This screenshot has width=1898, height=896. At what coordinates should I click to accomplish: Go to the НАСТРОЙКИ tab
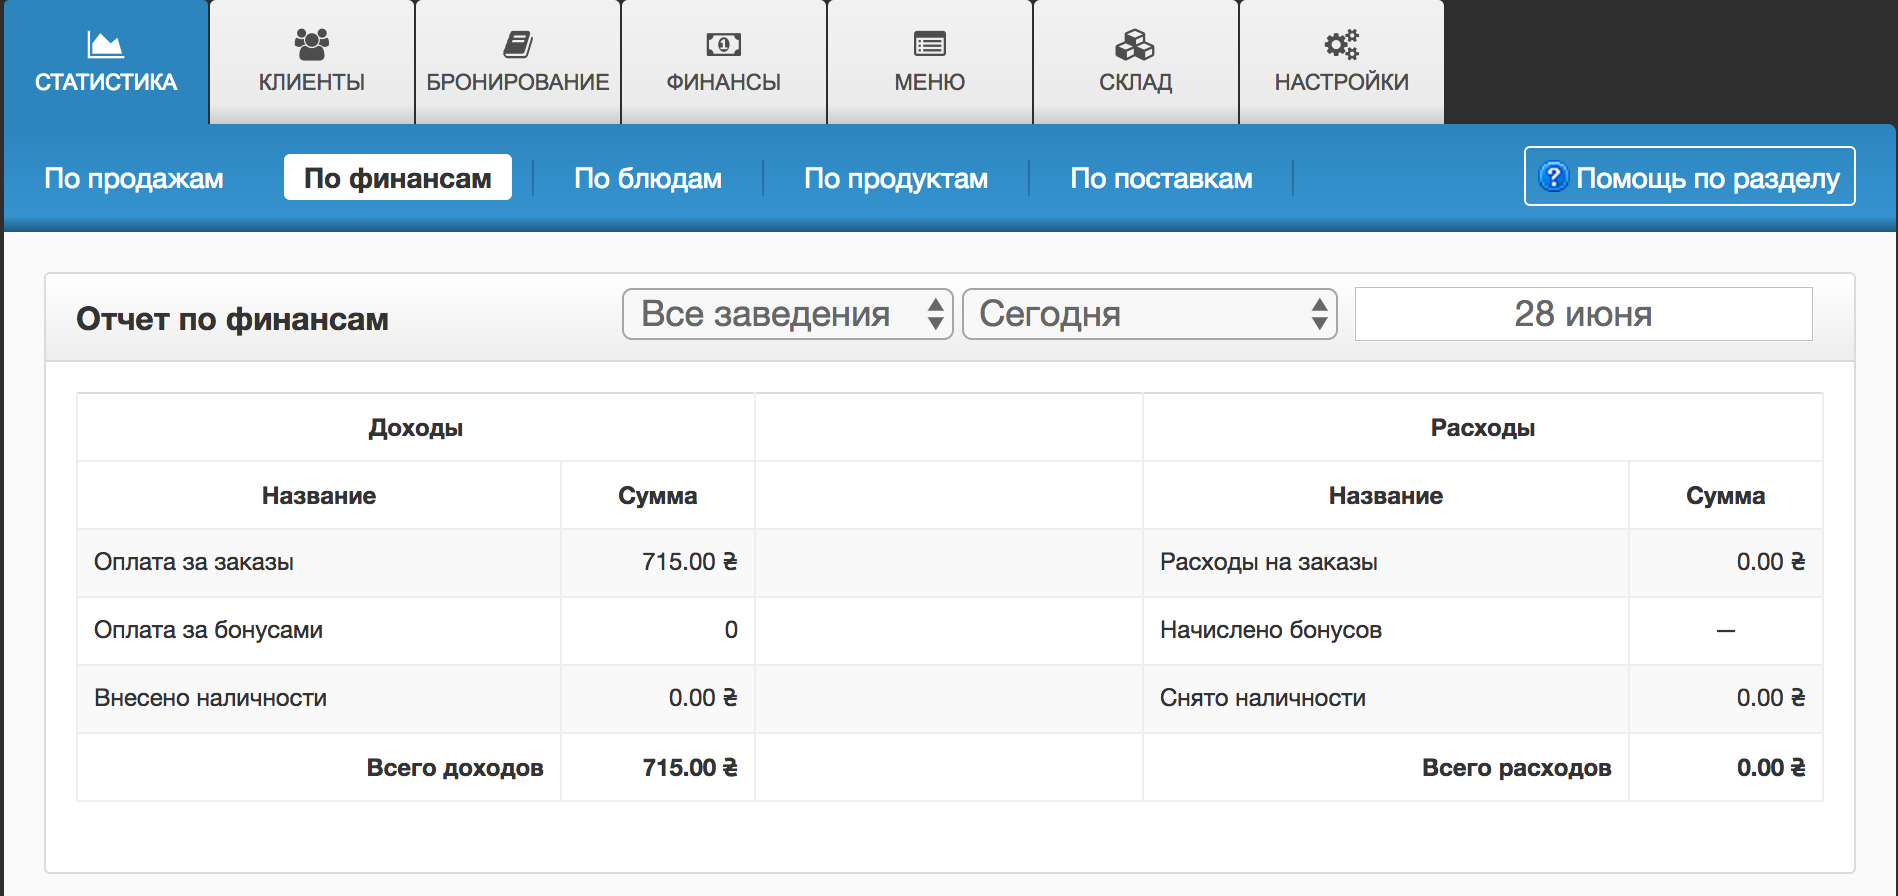coord(1342,62)
